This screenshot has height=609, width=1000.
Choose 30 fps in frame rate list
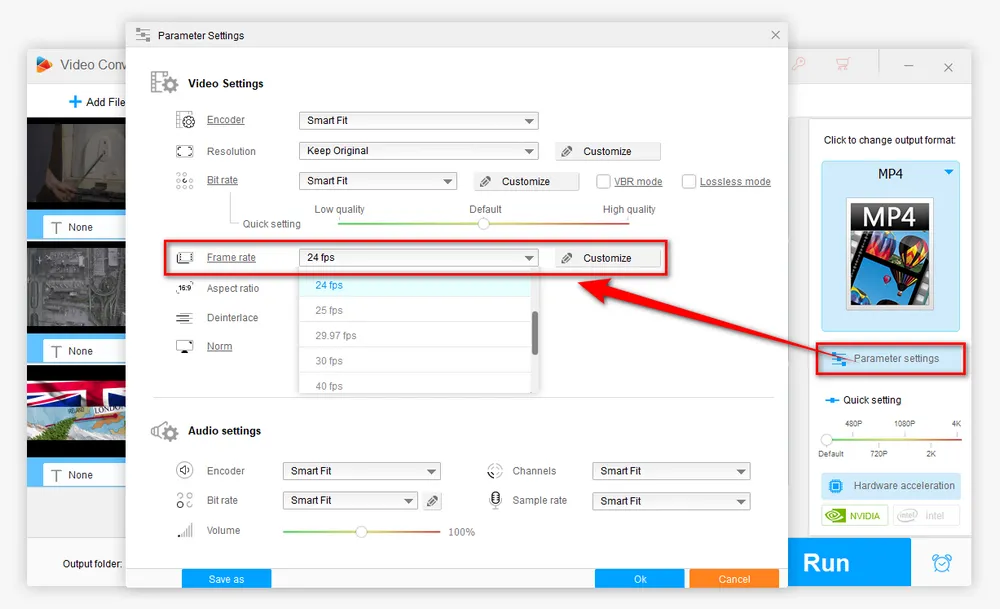329,361
